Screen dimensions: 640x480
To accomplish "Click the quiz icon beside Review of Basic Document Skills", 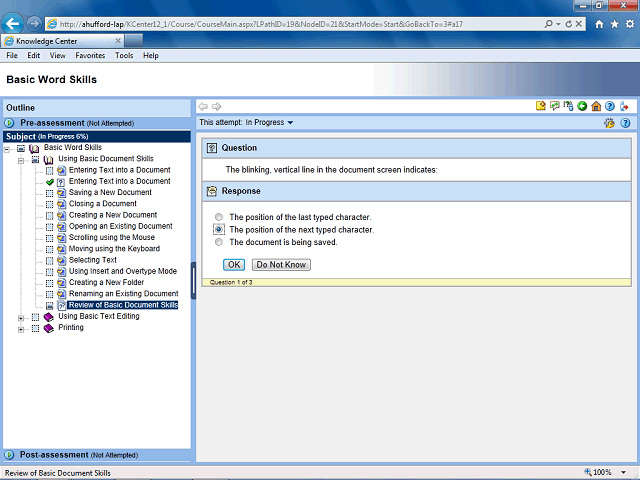I will click(x=61, y=305).
